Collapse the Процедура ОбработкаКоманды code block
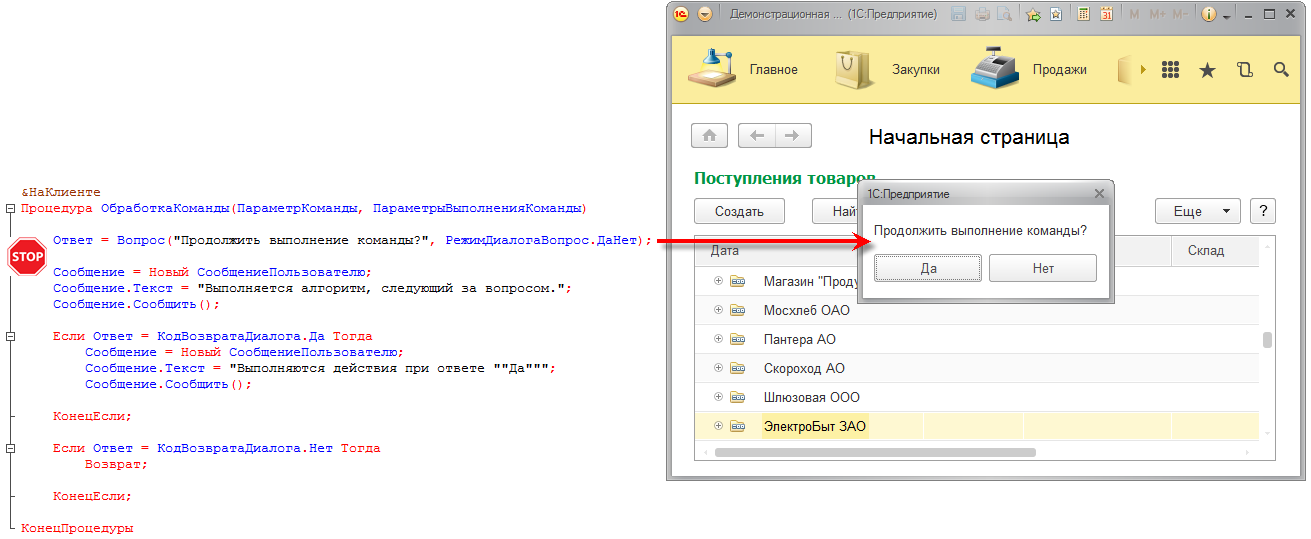The image size is (1311, 539). (10, 209)
